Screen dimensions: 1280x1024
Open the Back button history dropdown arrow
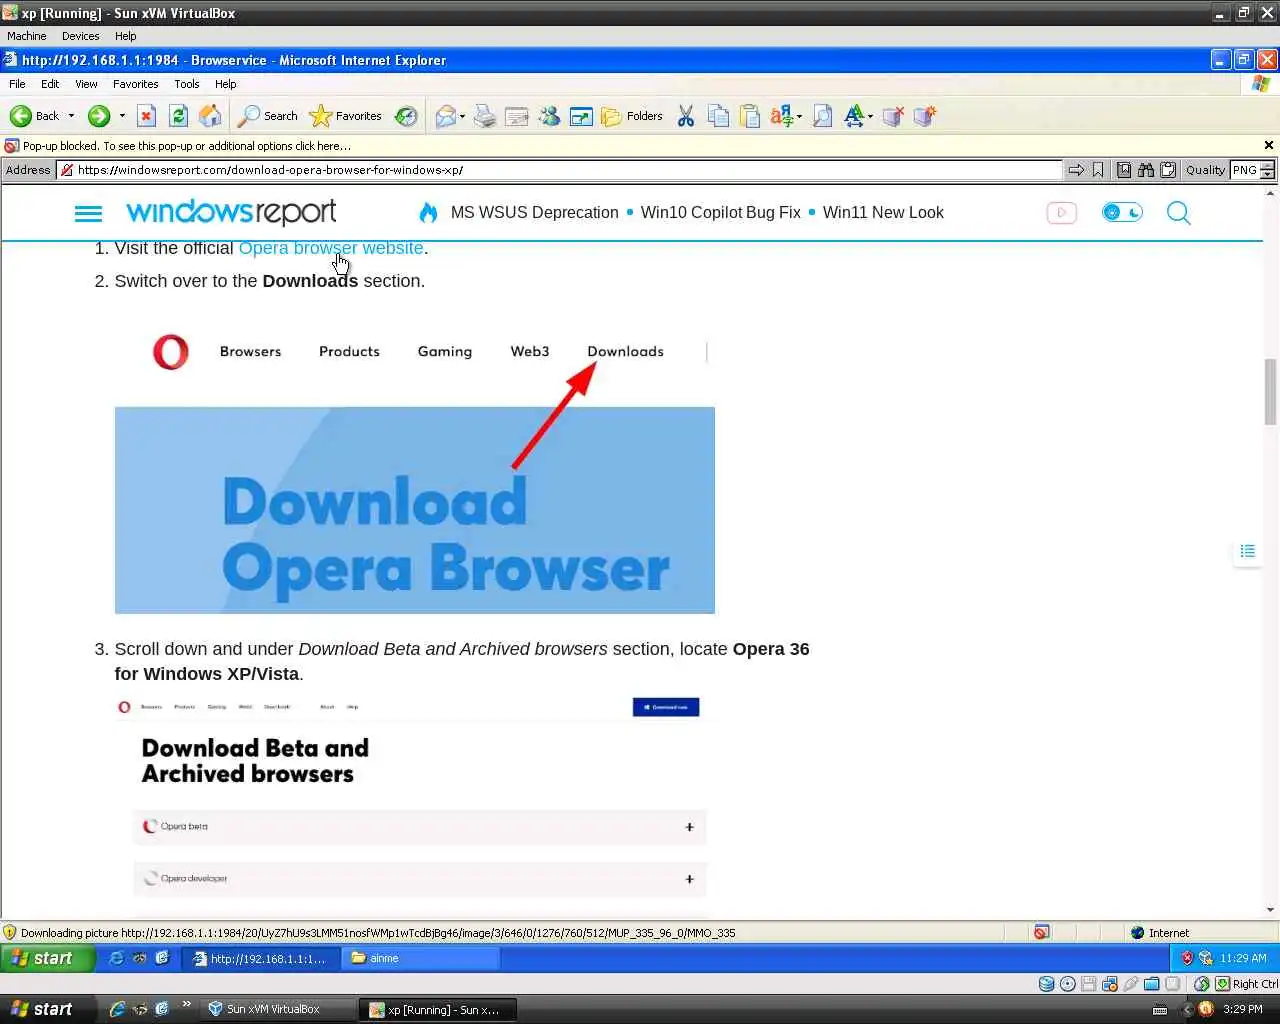point(71,116)
